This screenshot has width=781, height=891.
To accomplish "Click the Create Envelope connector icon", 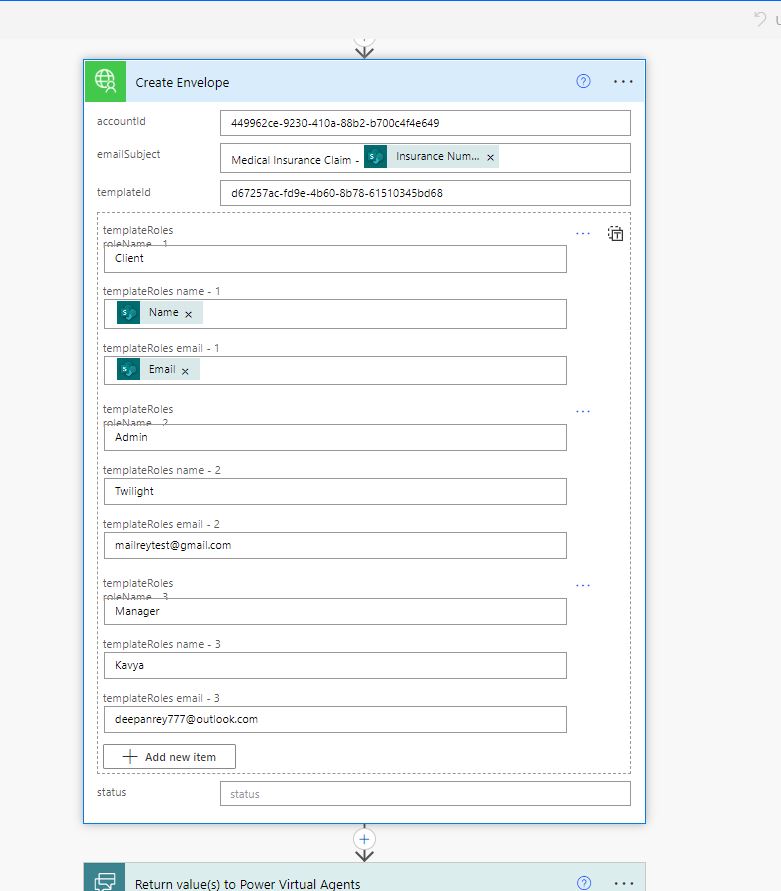I will click(x=105, y=81).
